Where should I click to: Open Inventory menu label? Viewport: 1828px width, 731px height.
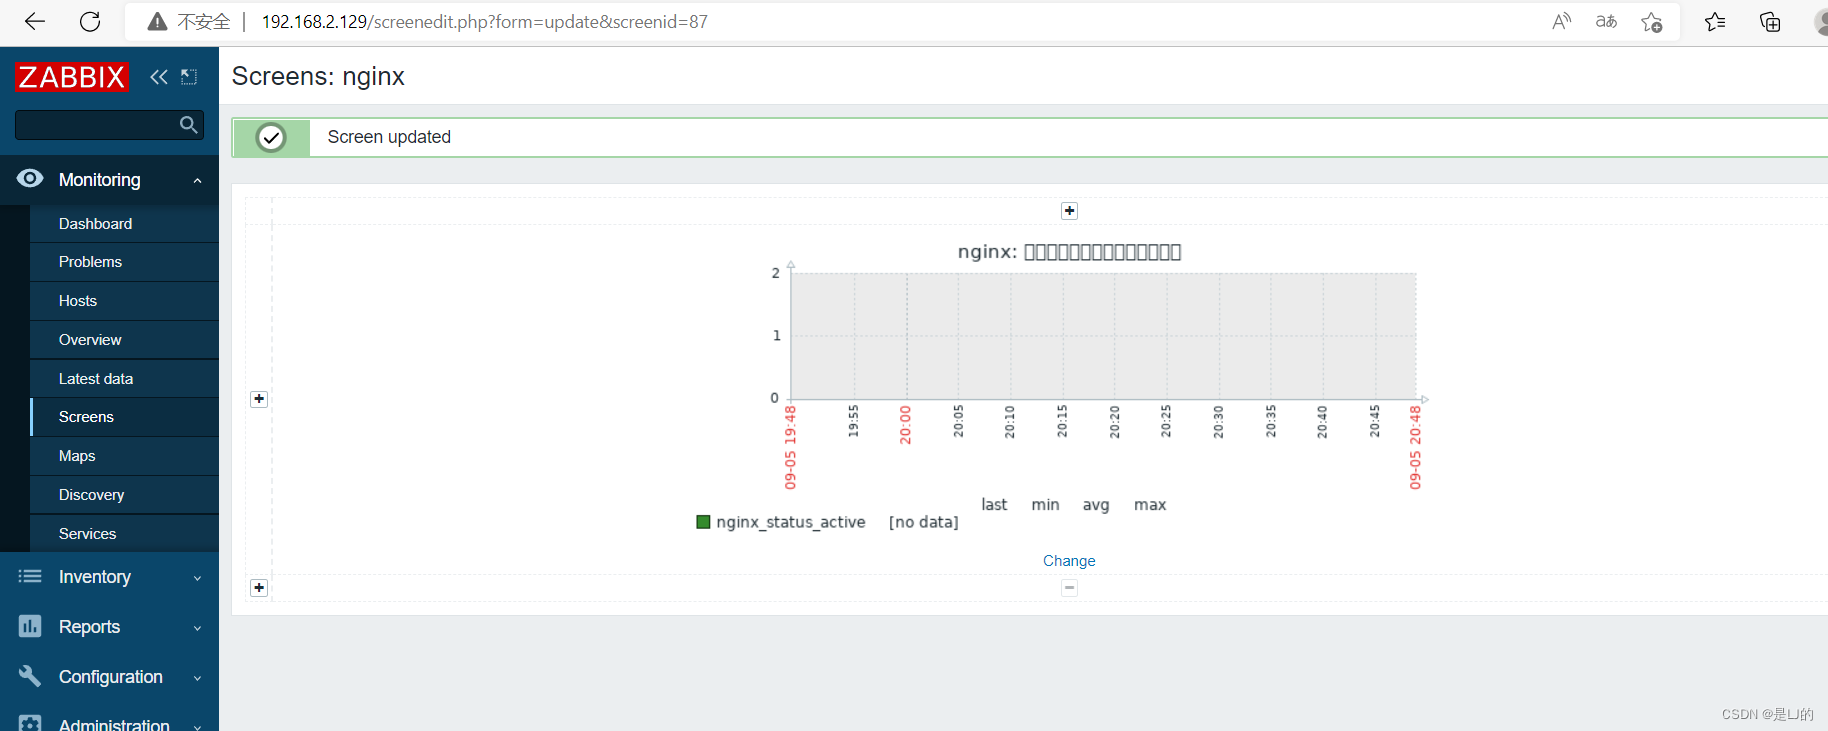95,577
